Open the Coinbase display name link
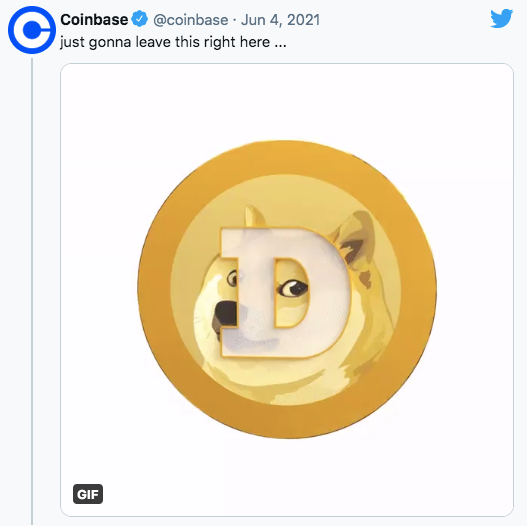Screen dimensions: 527x526 pos(94,19)
